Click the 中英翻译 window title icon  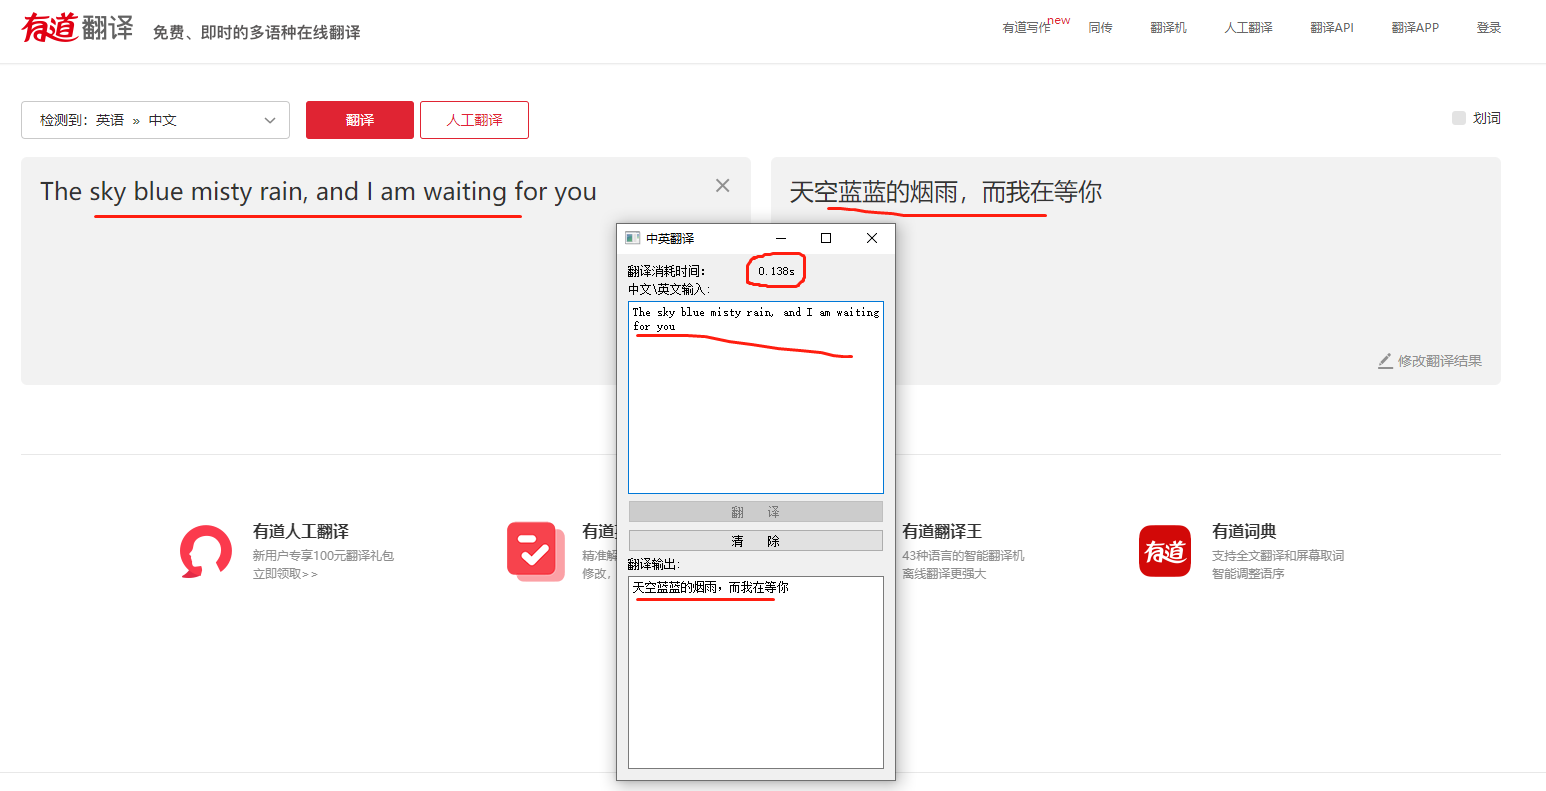click(632, 238)
